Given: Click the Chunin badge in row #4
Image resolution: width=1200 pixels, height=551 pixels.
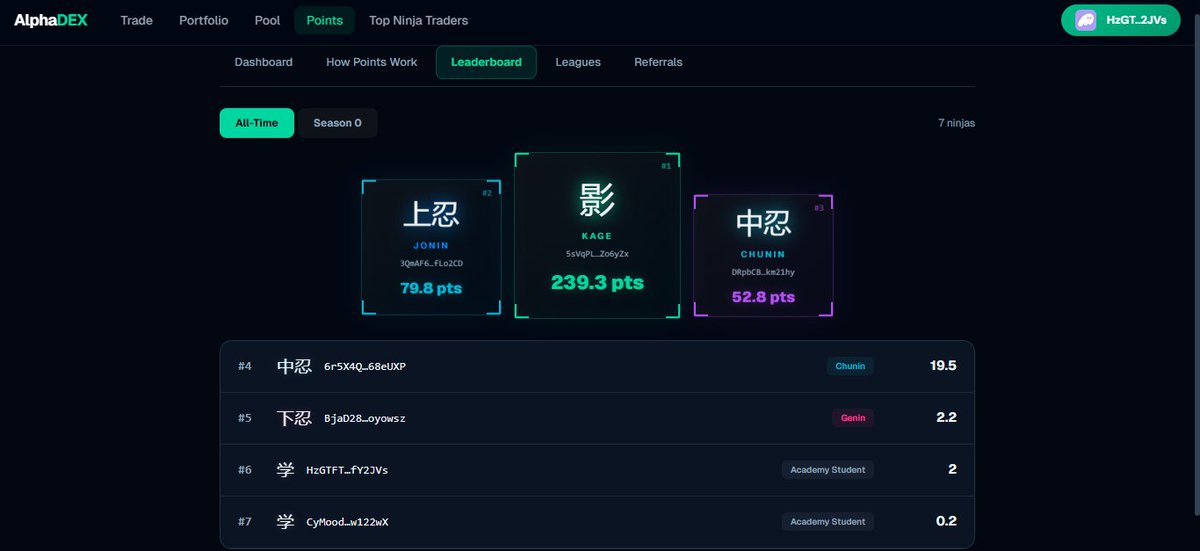Looking at the screenshot, I should click(851, 366).
